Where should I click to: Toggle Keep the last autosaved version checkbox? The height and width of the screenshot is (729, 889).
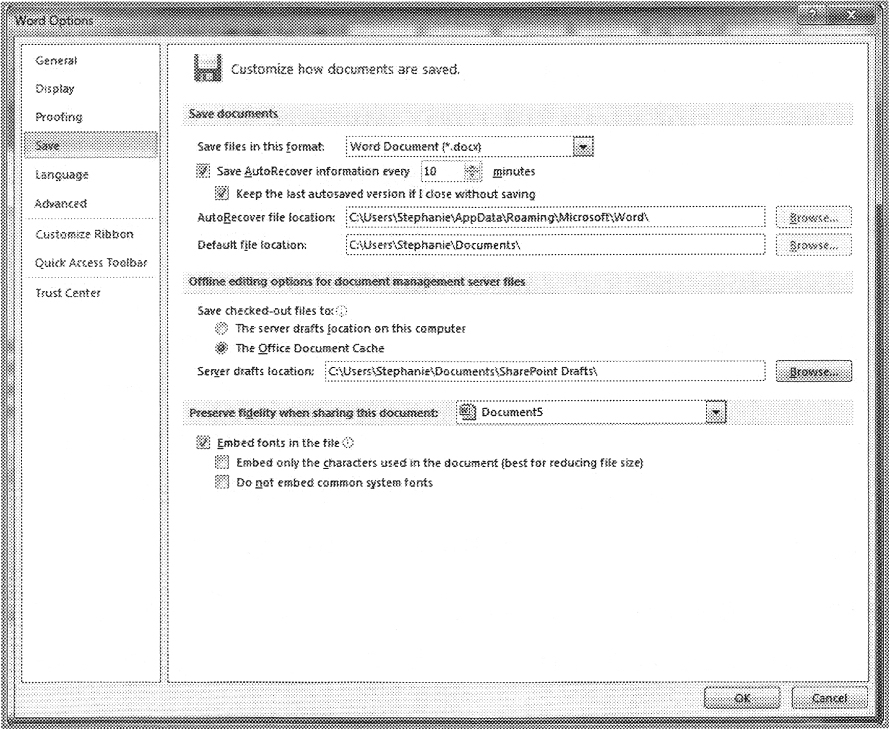tap(222, 194)
